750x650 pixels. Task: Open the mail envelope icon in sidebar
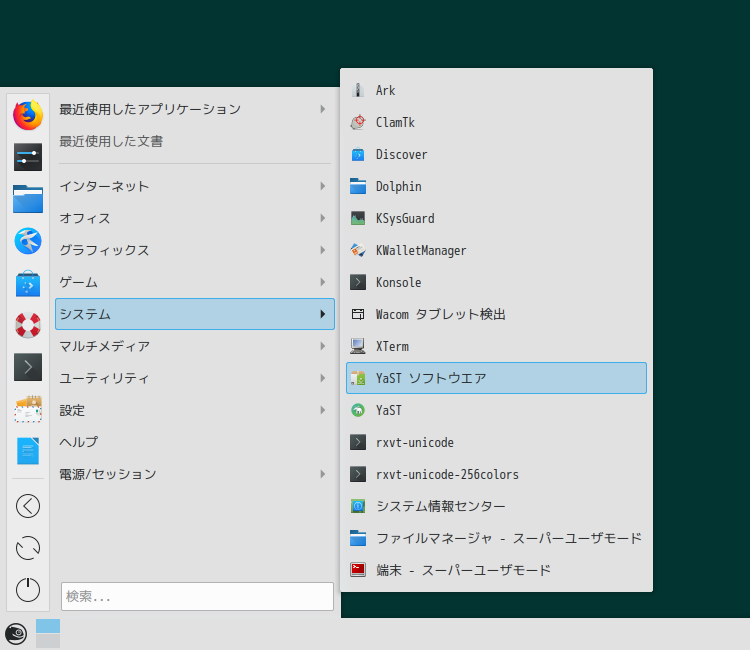click(28, 409)
